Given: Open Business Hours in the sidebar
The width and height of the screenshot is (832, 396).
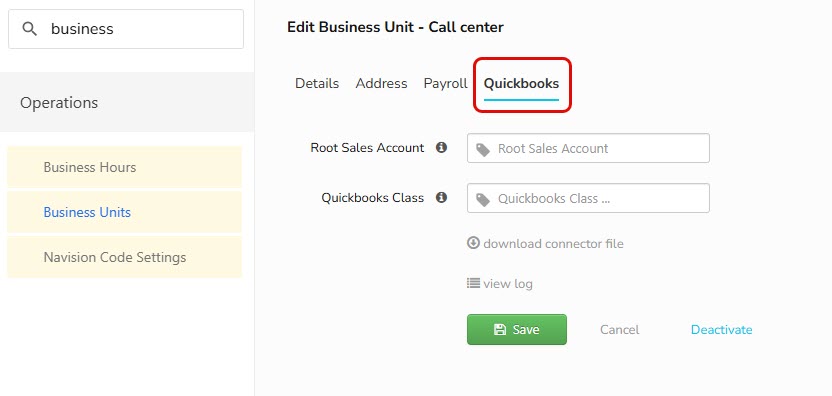Looking at the screenshot, I should (124, 167).
